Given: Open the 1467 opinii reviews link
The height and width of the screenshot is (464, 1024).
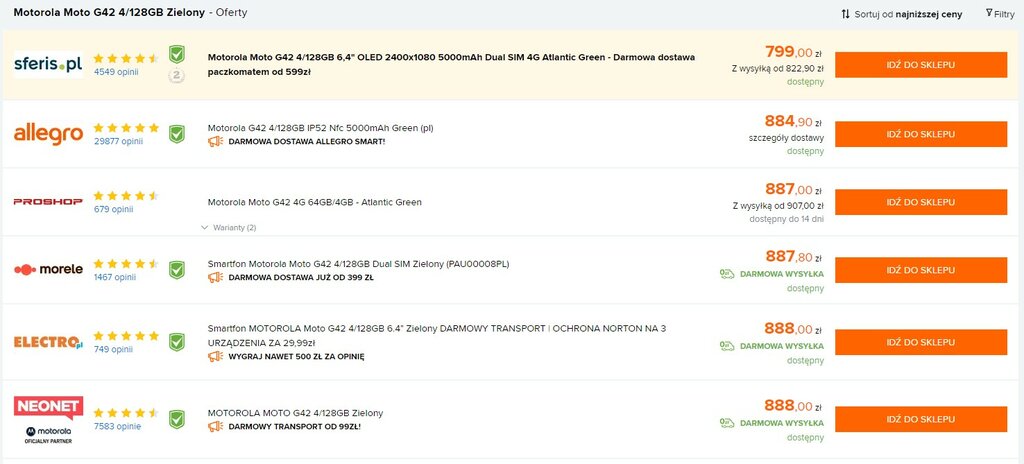Looking at the screenshot, I should [115, 277].
